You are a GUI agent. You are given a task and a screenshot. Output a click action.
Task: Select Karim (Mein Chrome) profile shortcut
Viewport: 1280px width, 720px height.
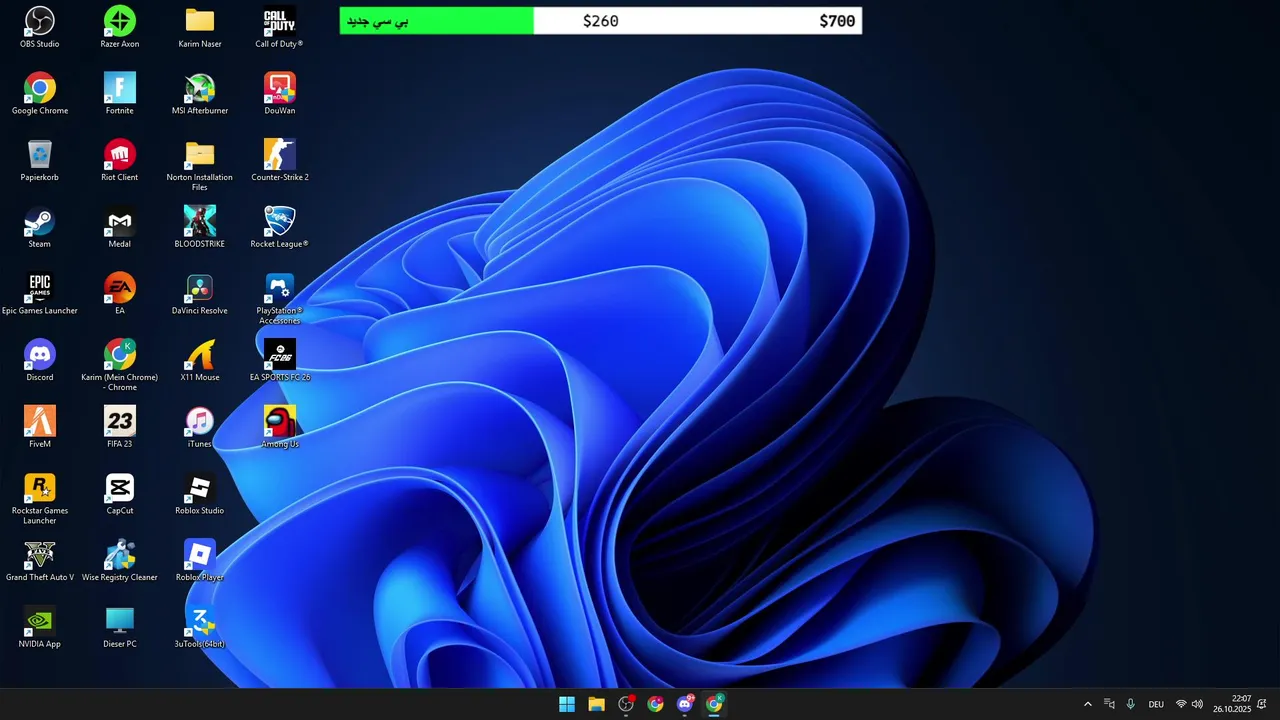click(x=120, y=365)
